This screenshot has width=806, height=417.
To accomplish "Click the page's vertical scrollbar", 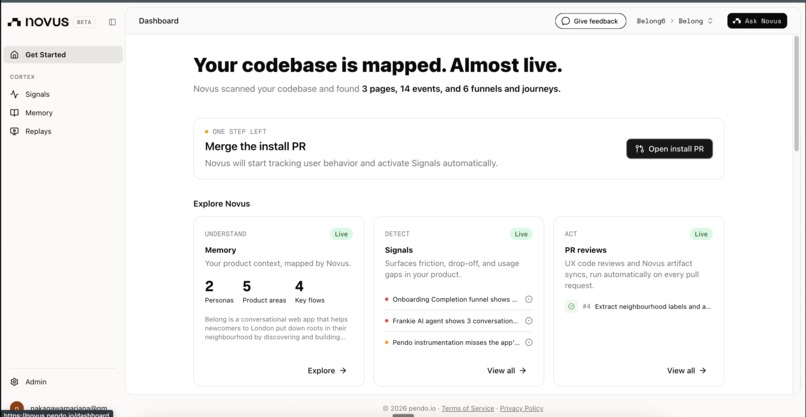I will [797, 94].
